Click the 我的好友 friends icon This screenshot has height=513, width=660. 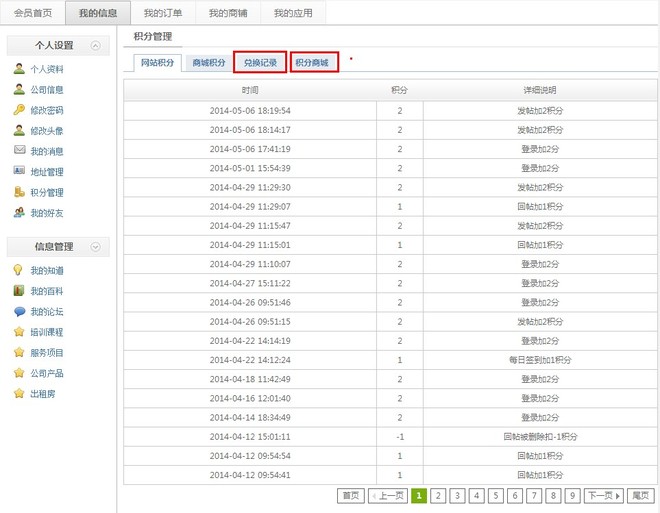click(x=19, y=213)
